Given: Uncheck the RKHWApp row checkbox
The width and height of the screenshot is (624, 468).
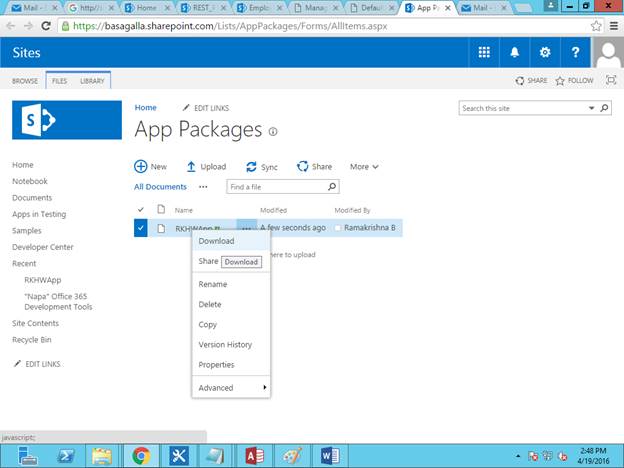Looking at the screenshot, I should (x=140, y=228).
